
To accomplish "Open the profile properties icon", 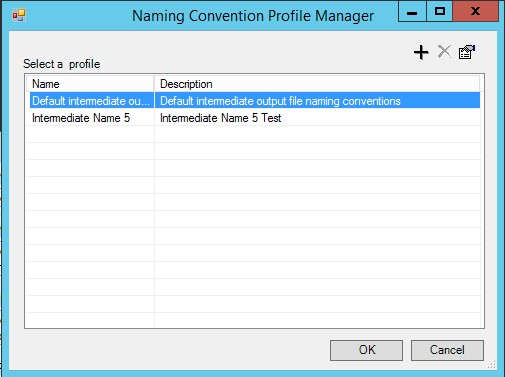I will (x=467, y=52).
